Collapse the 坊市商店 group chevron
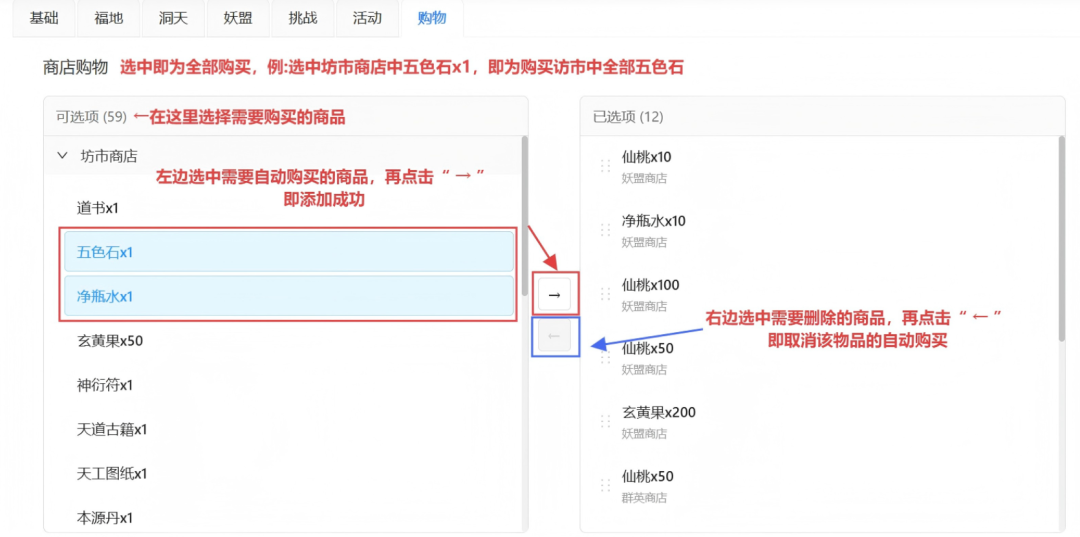This screenshot has height=537, width=1080. pyautogui.click(x=63, y=156)
